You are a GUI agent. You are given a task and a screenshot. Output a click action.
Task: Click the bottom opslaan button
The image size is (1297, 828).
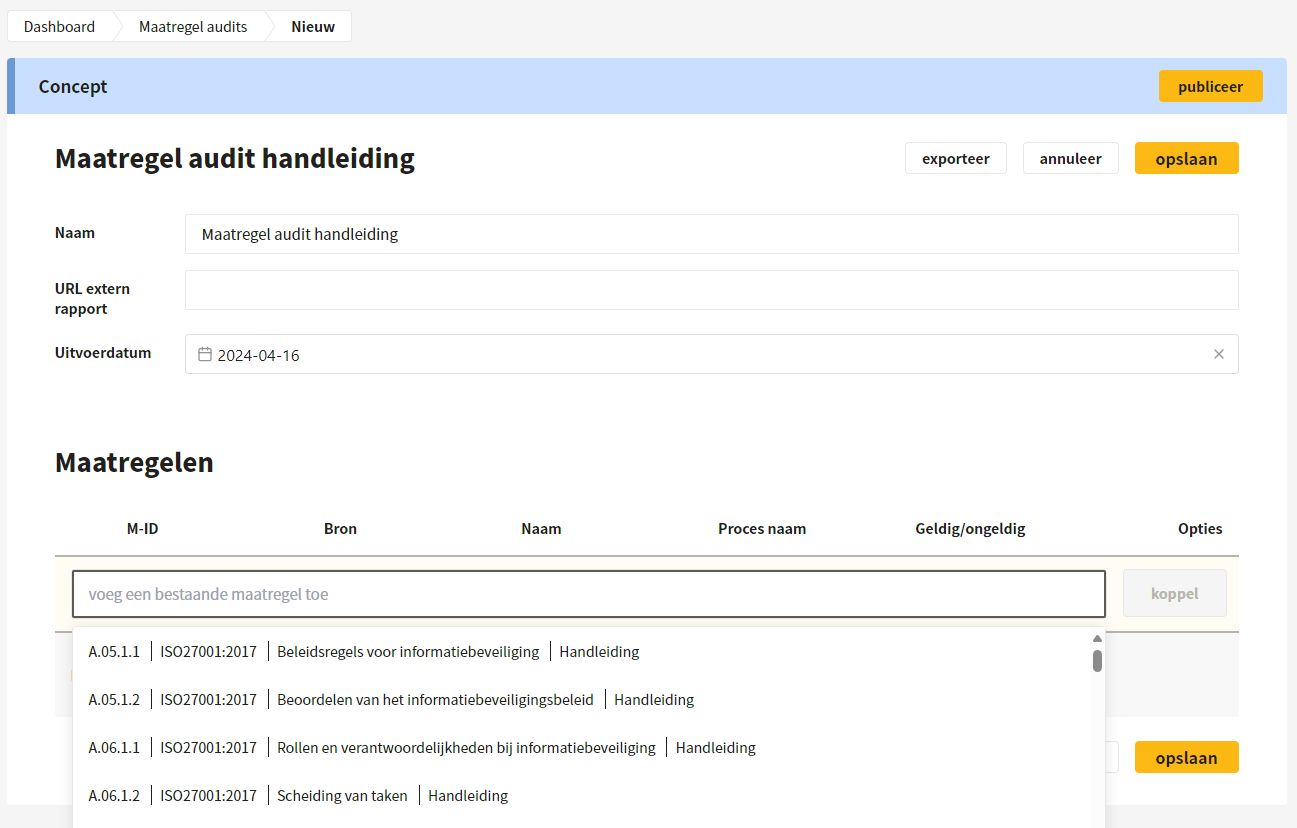(1186, 757)
